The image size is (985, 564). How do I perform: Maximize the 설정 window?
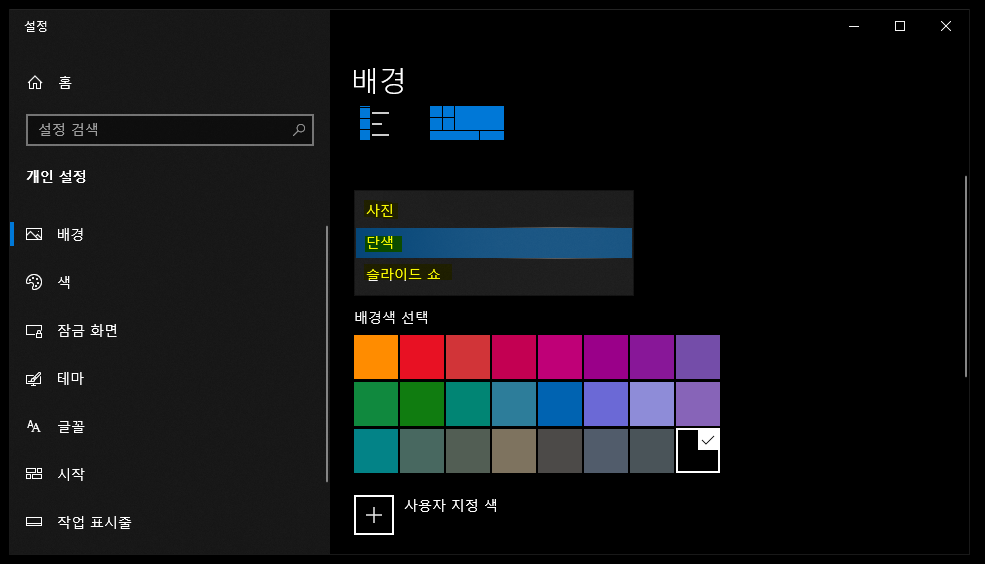point(900,26)
